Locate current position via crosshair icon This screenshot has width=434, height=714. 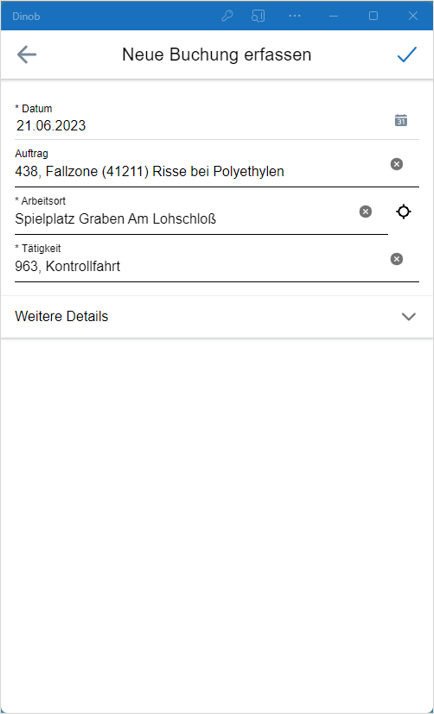(x=403, y=212)
